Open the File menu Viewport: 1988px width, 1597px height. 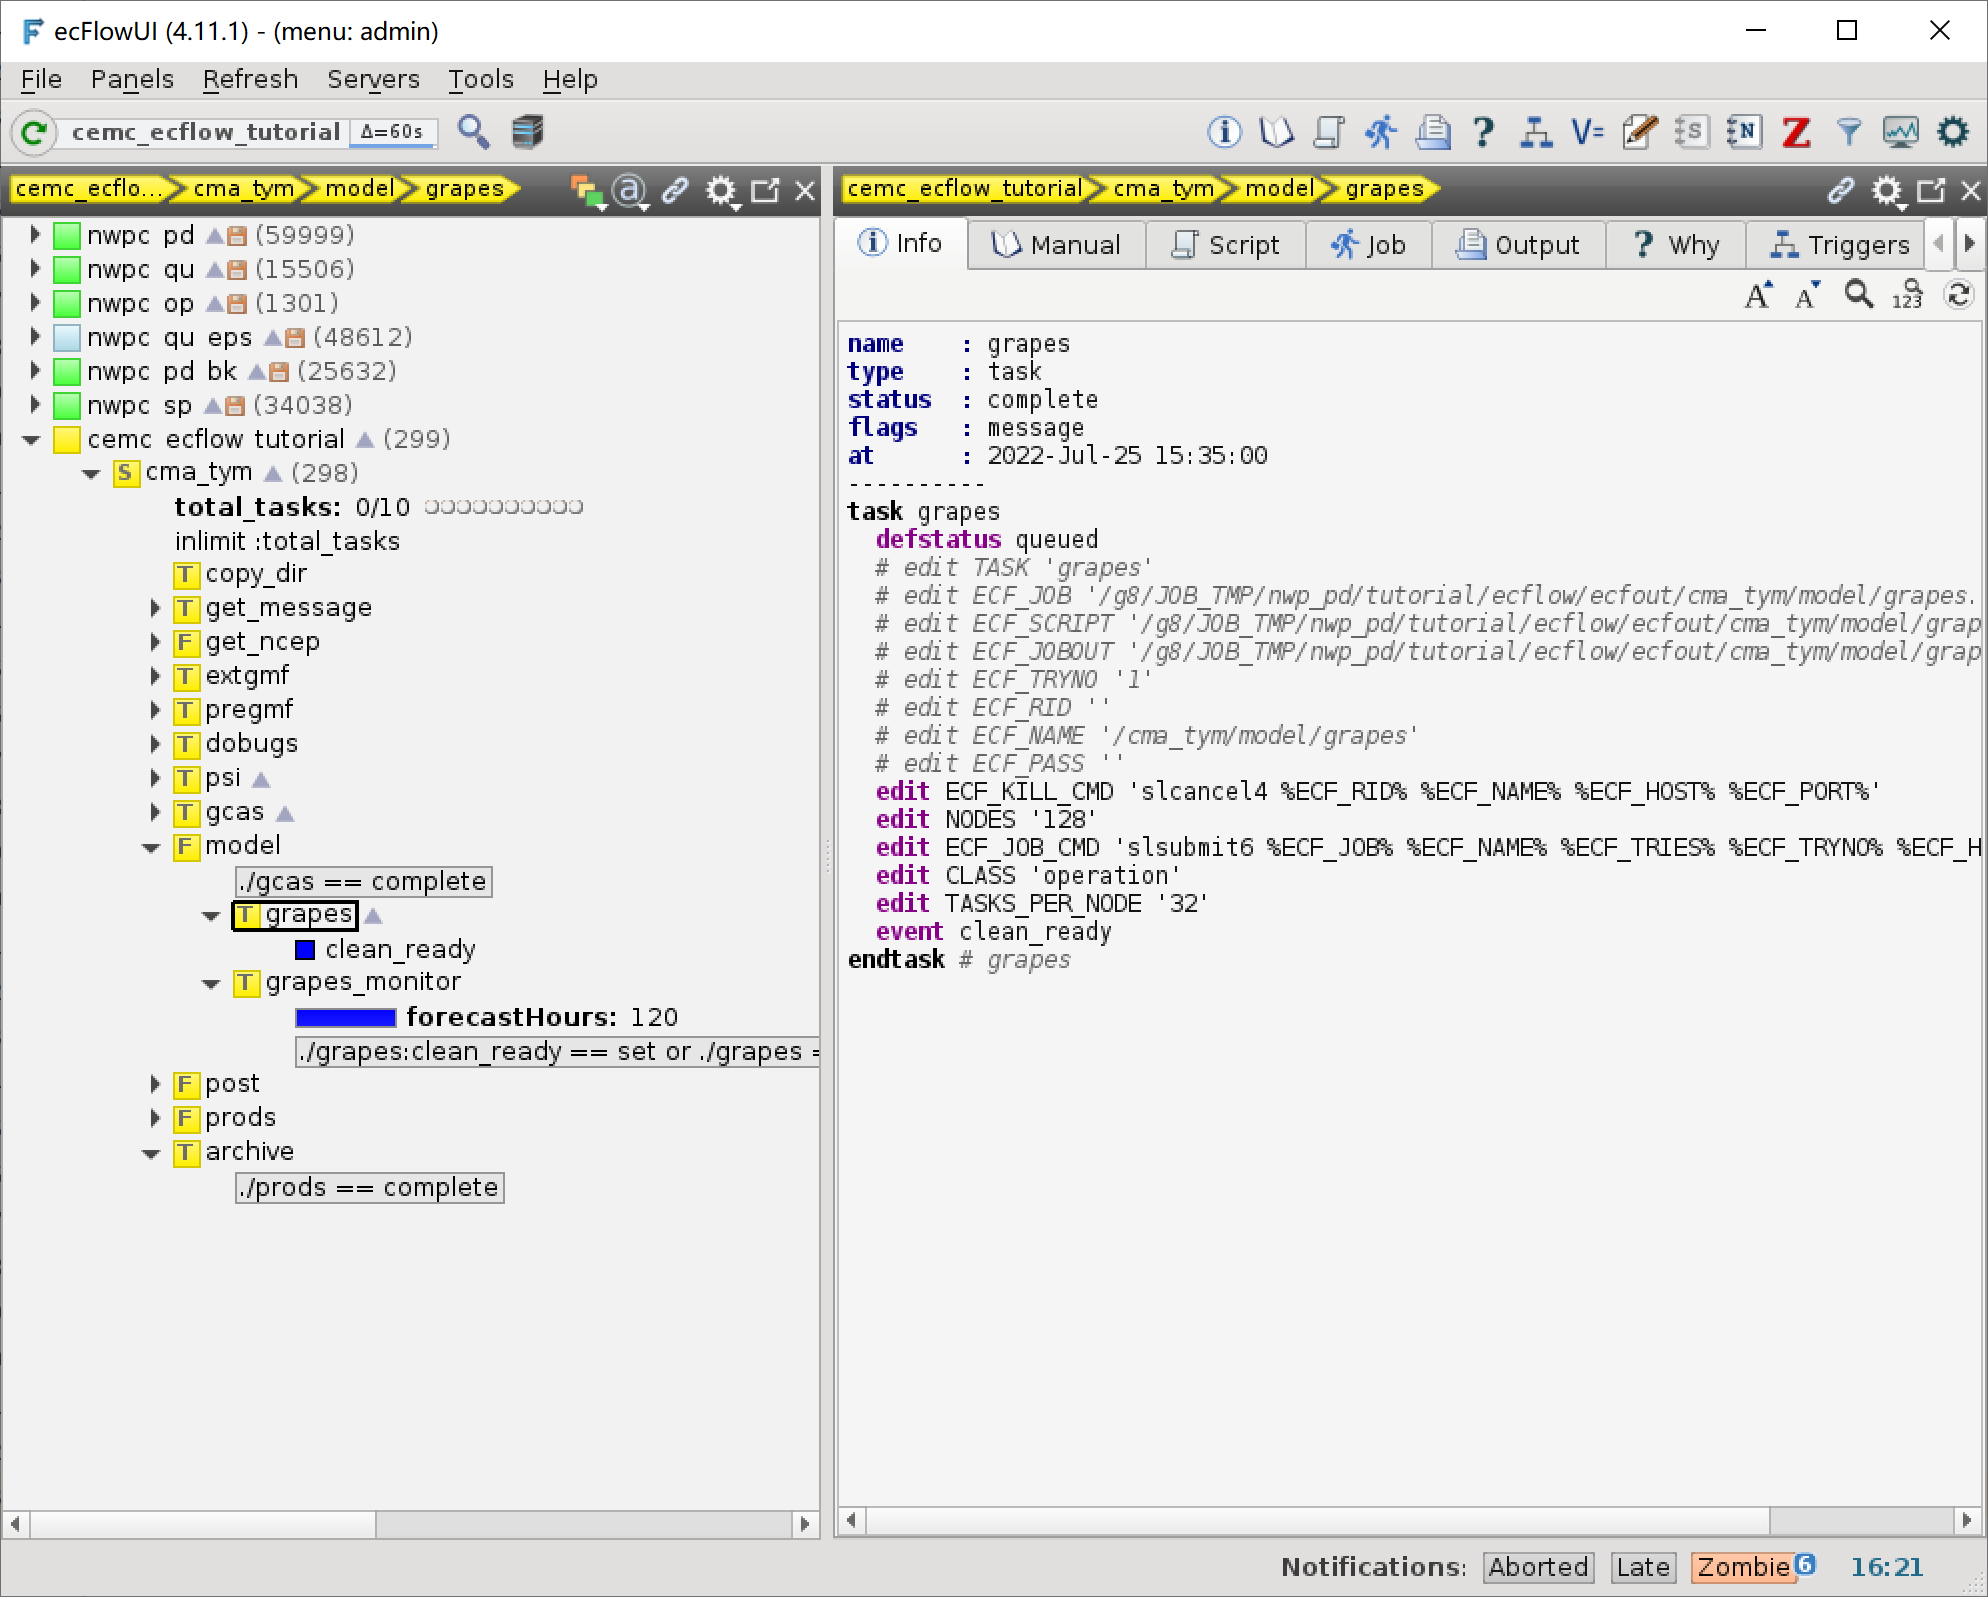point(41,79)
